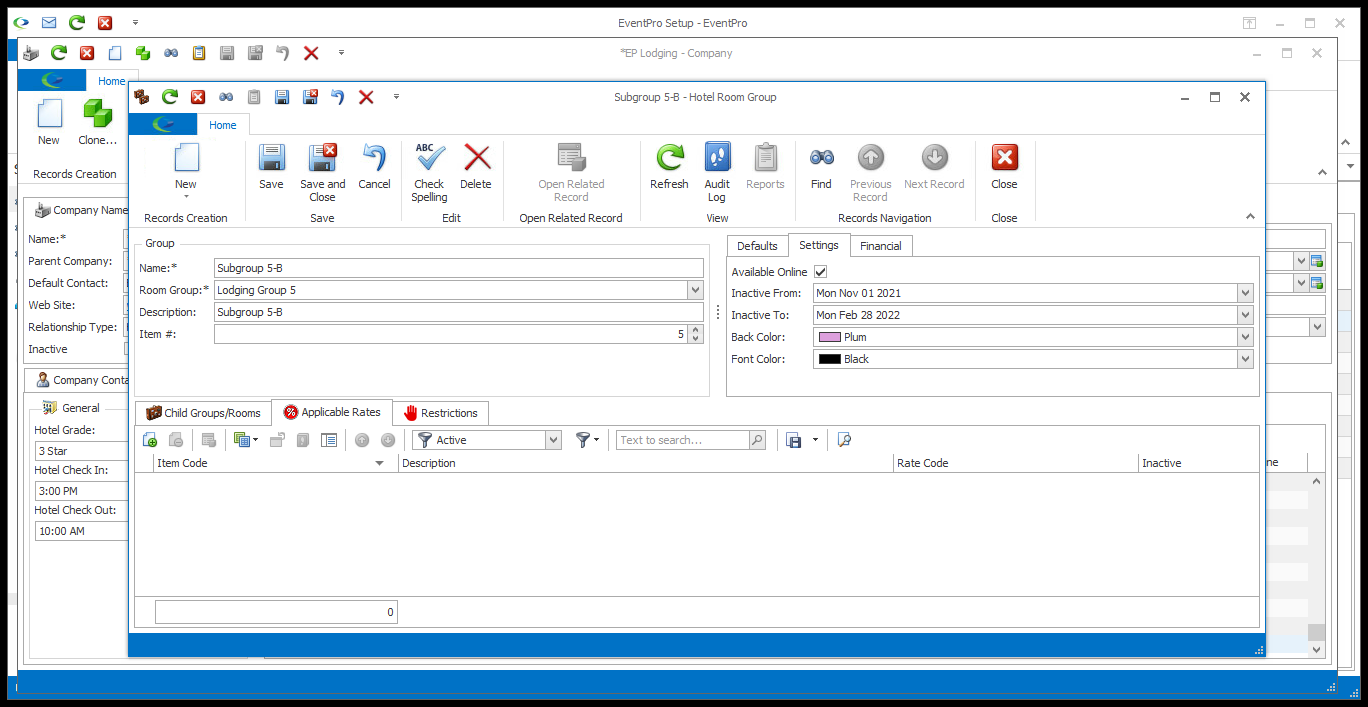Click mail icon in EventPro Setup title bar
1368x707 pixels.
click(49, 23)
